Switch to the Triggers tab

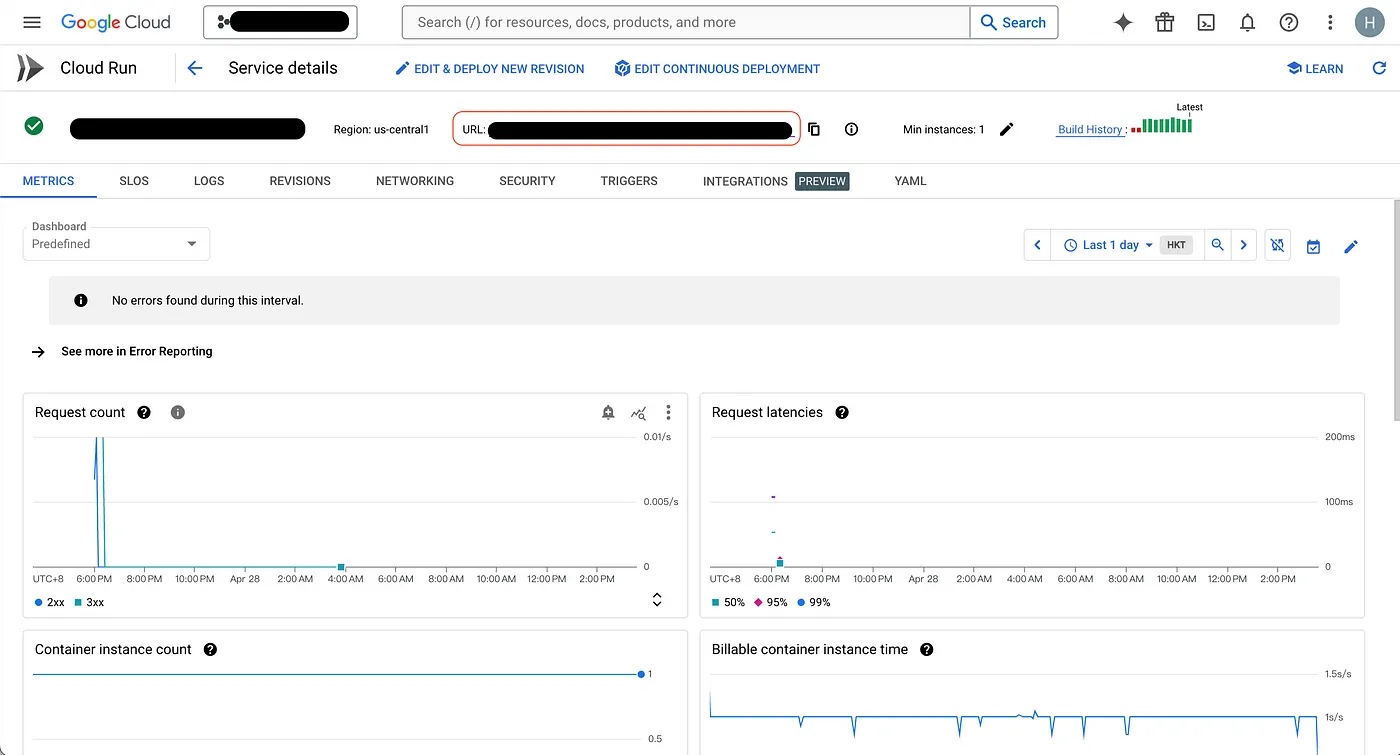(629, 181)
